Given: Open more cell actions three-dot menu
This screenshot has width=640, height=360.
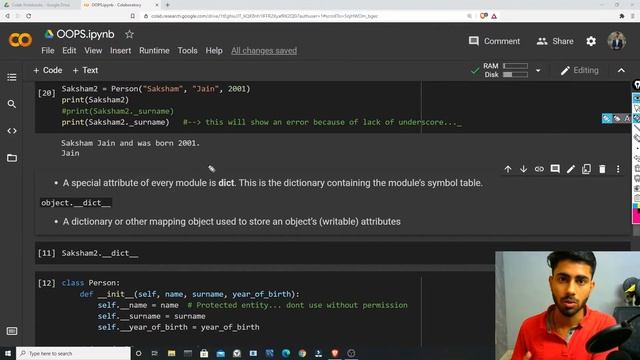Looking at the screenshot, I should pos(618,169).
